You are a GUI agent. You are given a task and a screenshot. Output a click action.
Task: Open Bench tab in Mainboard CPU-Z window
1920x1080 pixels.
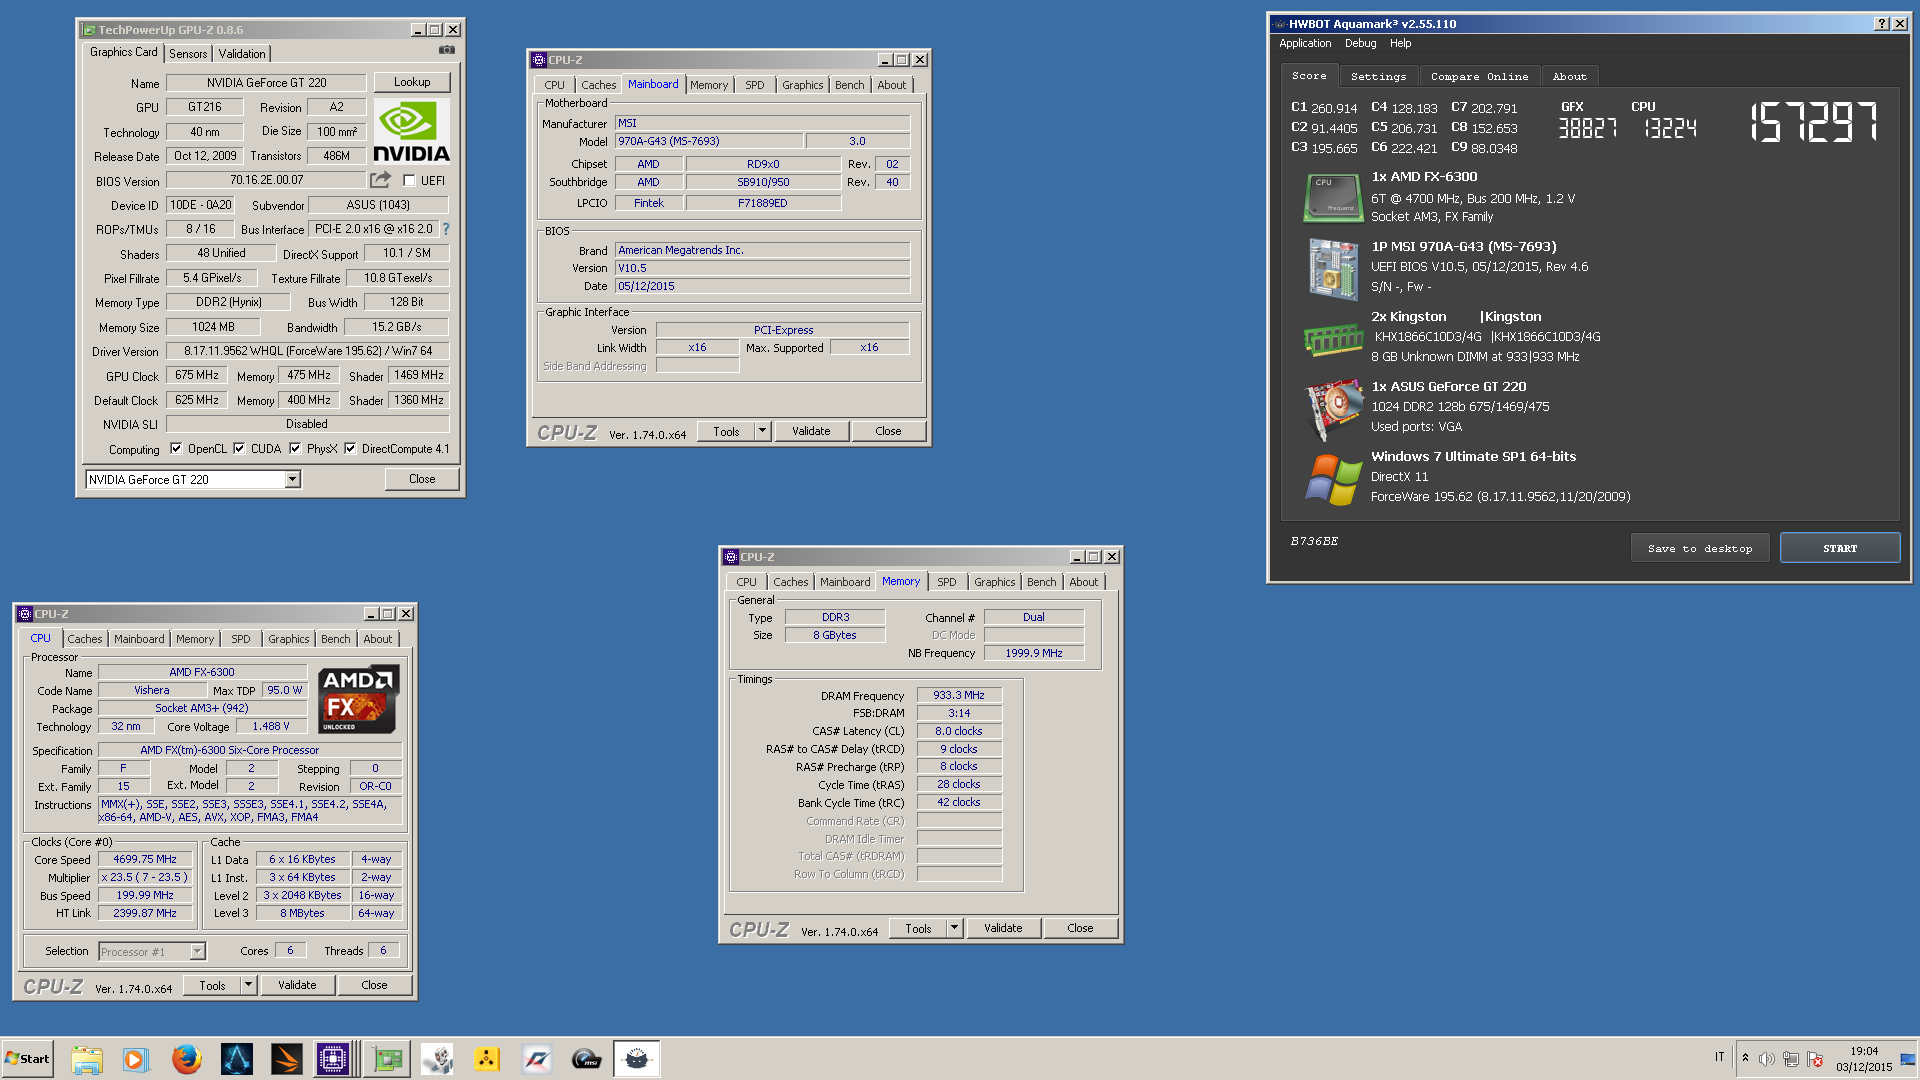[x=850, y=85]
